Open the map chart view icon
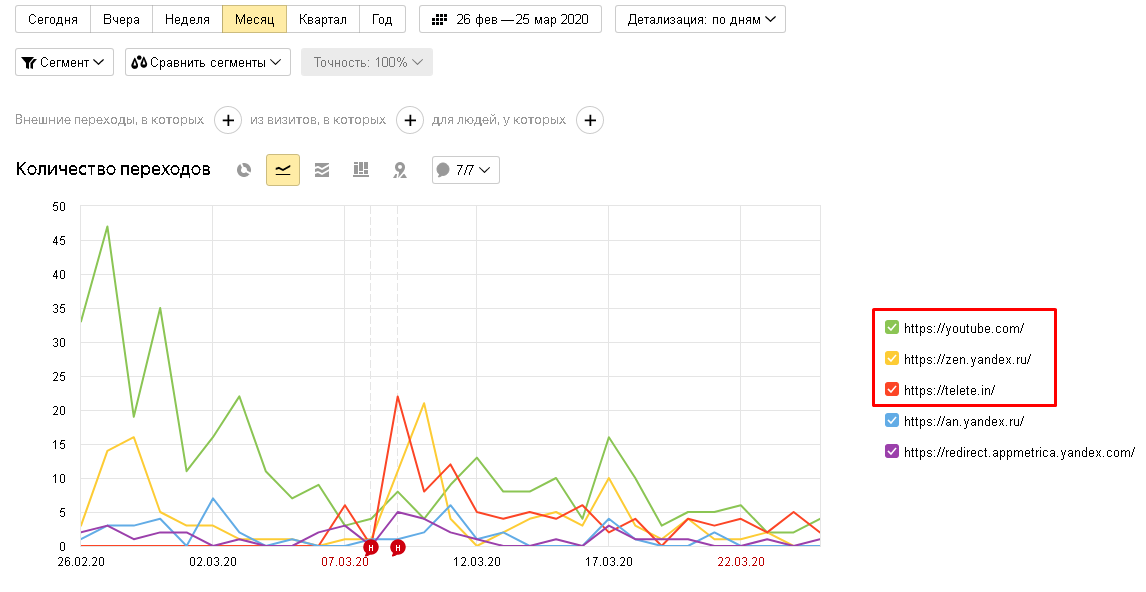The image size is (1146, 592). click(400, 170)
